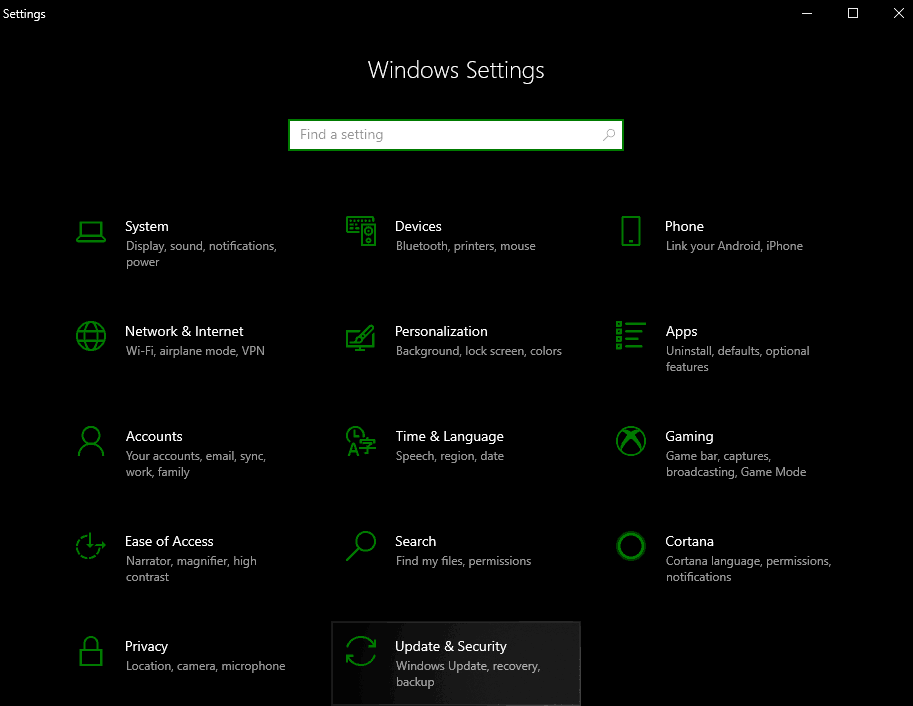Click "Display, sound, notifications, power" description

(x=201, y=254)
